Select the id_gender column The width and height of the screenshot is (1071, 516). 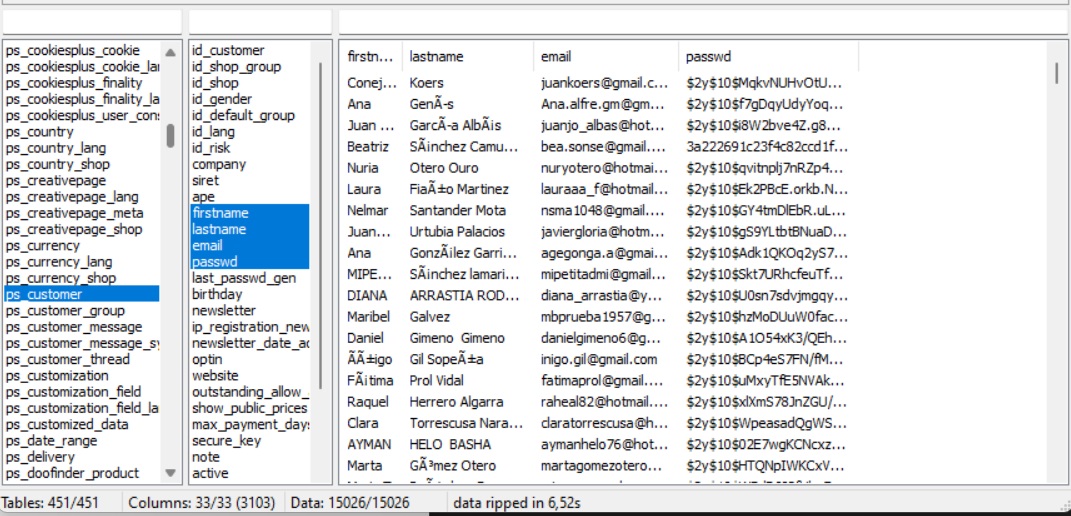coord(249,99)
